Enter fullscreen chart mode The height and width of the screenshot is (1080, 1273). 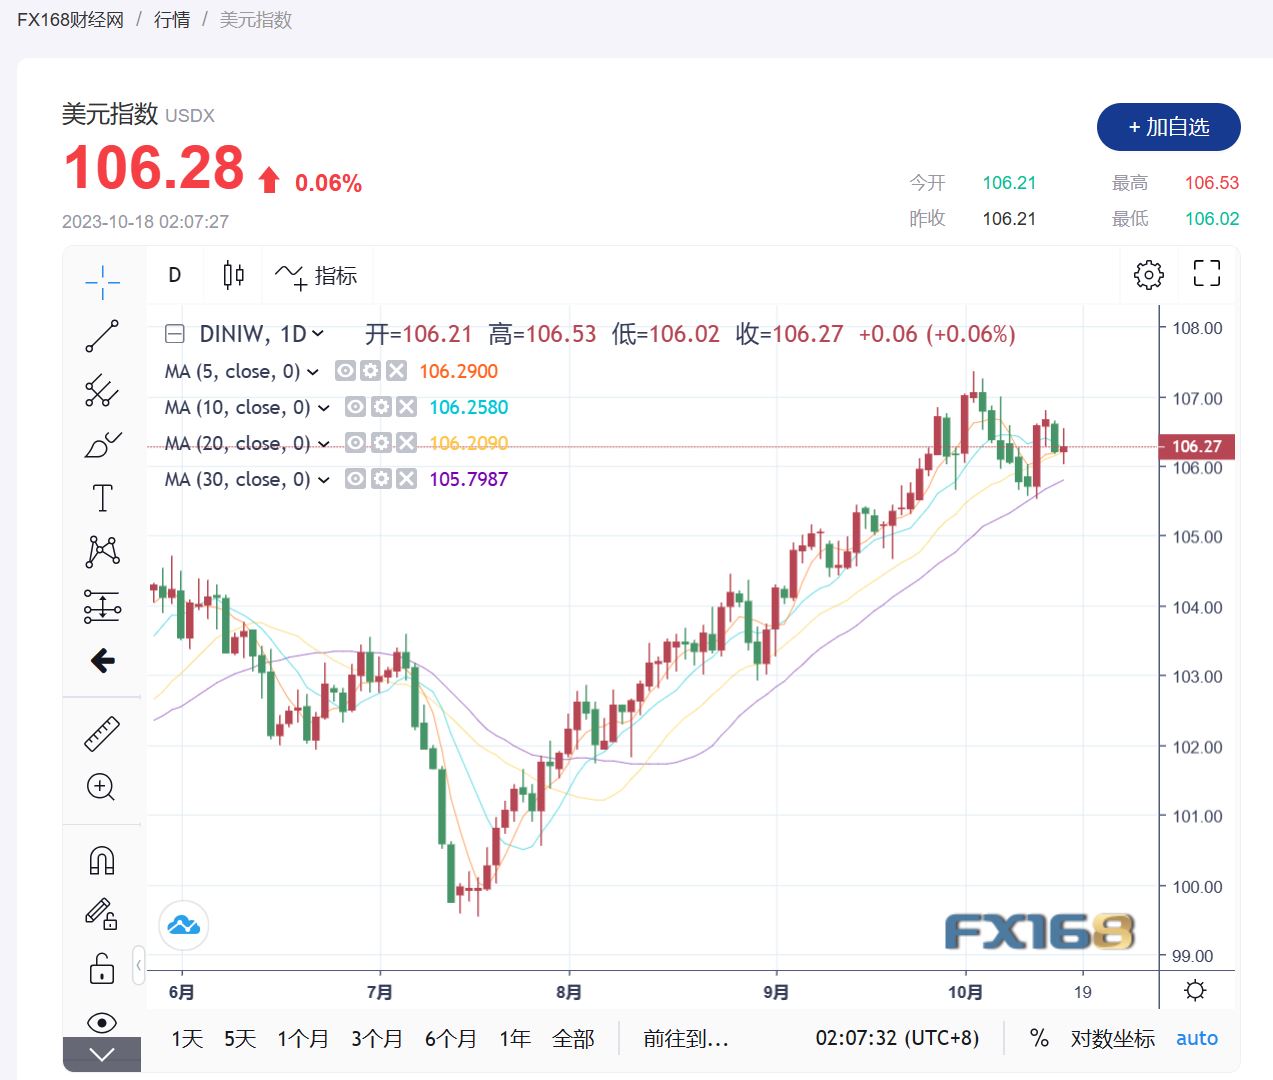click(1207, 274)
